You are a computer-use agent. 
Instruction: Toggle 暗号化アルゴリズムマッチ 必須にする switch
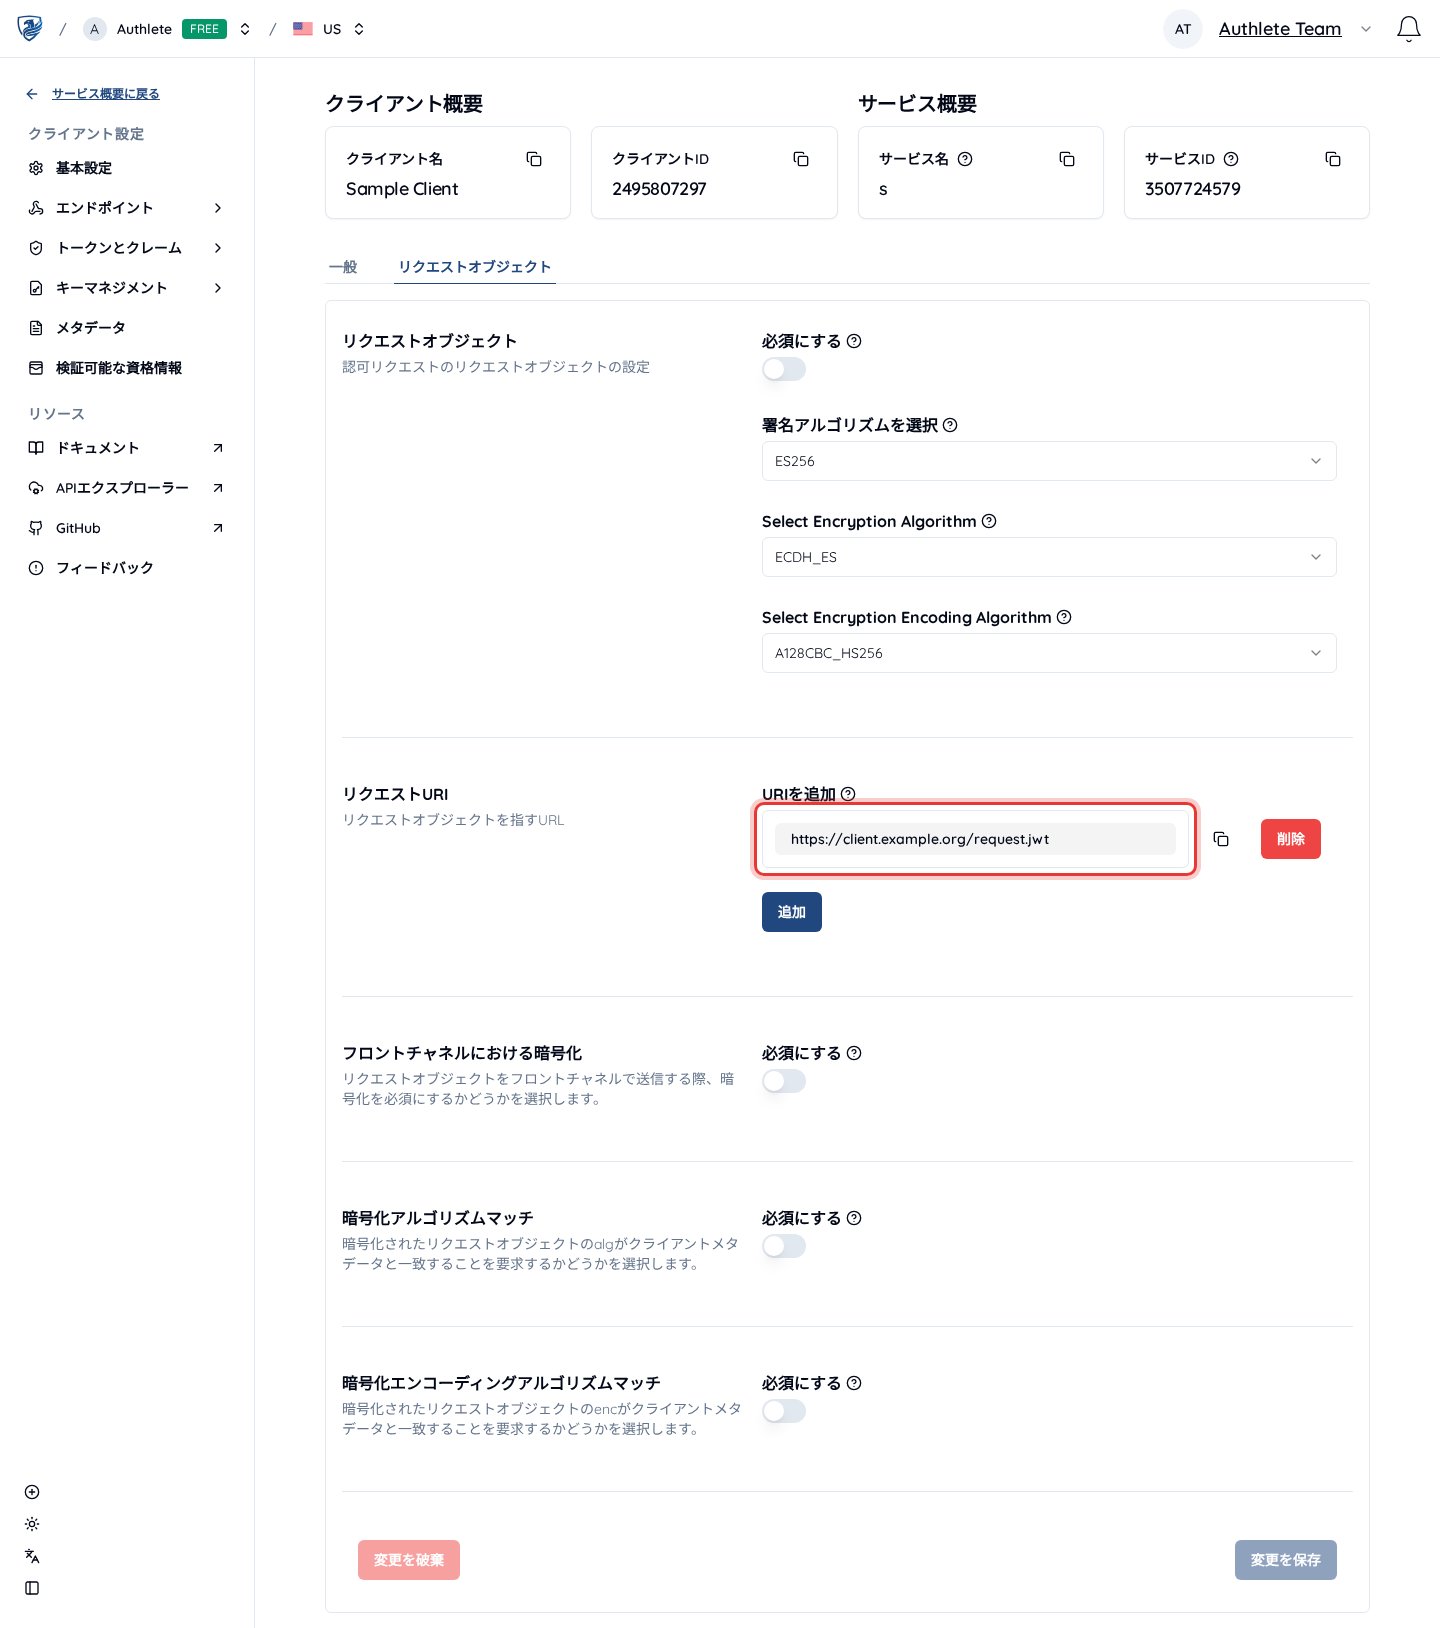784,1246
